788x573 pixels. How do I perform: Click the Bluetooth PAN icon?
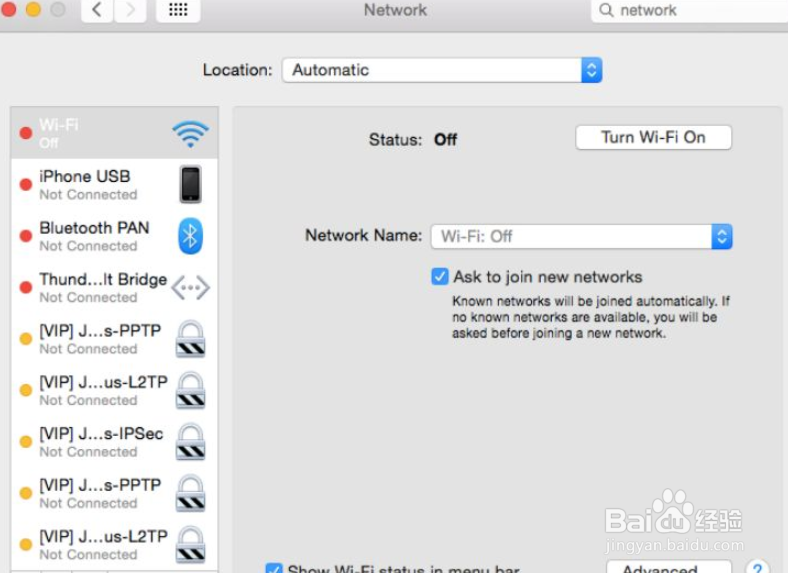190,236
